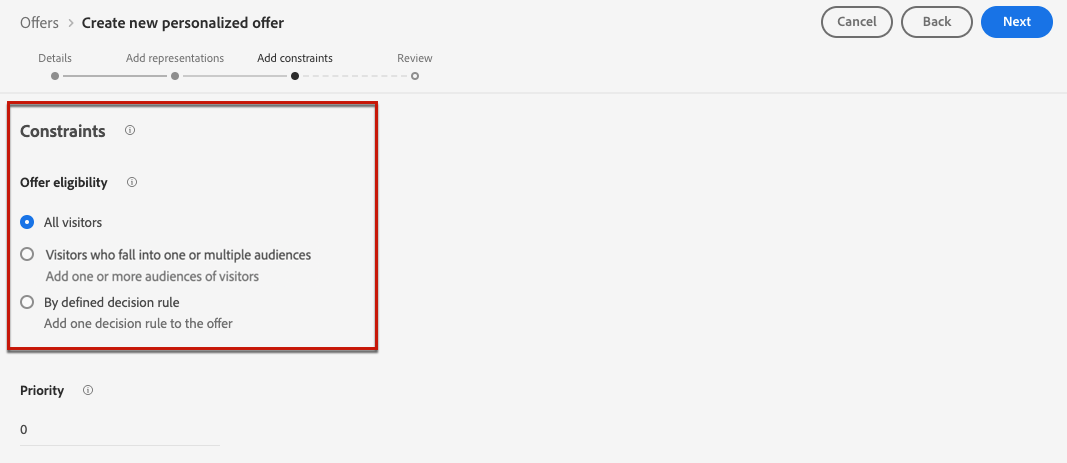This screenshot has height=463, width=1067.
Task: Click the Details step progress dot
Action: (55, 76)
